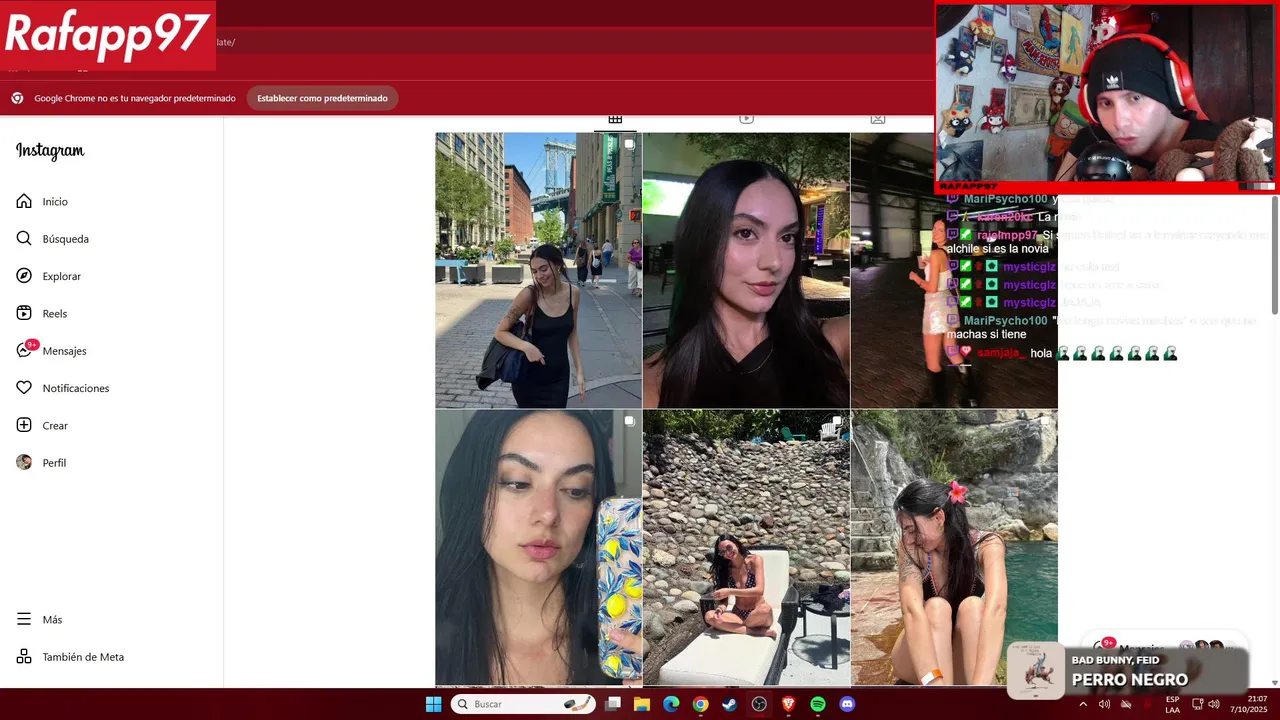Open the Más hamburger menu
Screen dimensions: 1280x720
click(x=39, y=619)
